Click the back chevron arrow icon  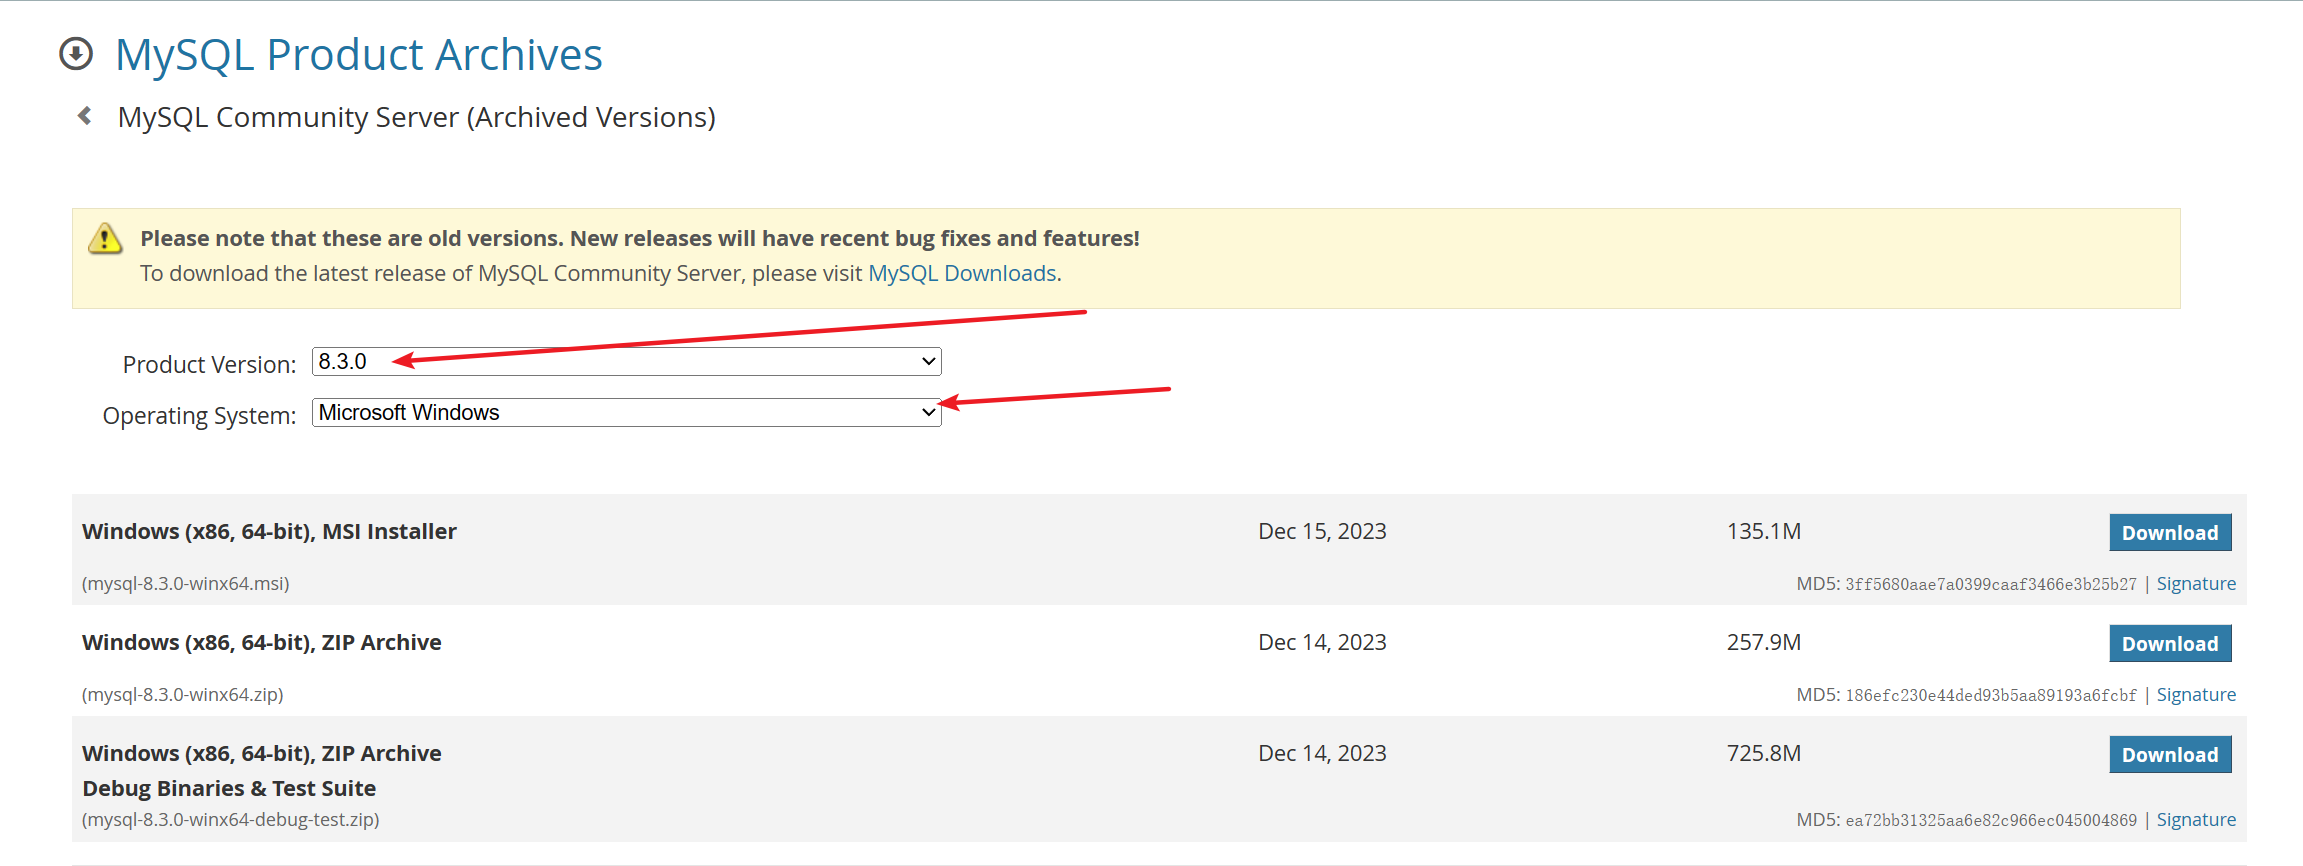coord(86,116)
